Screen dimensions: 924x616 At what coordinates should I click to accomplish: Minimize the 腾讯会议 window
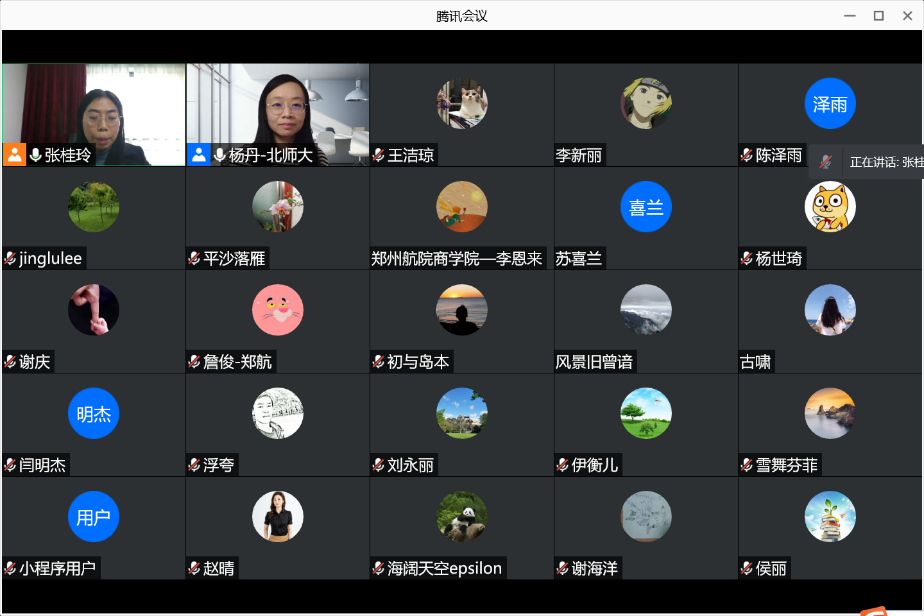[x=850, y=16]
